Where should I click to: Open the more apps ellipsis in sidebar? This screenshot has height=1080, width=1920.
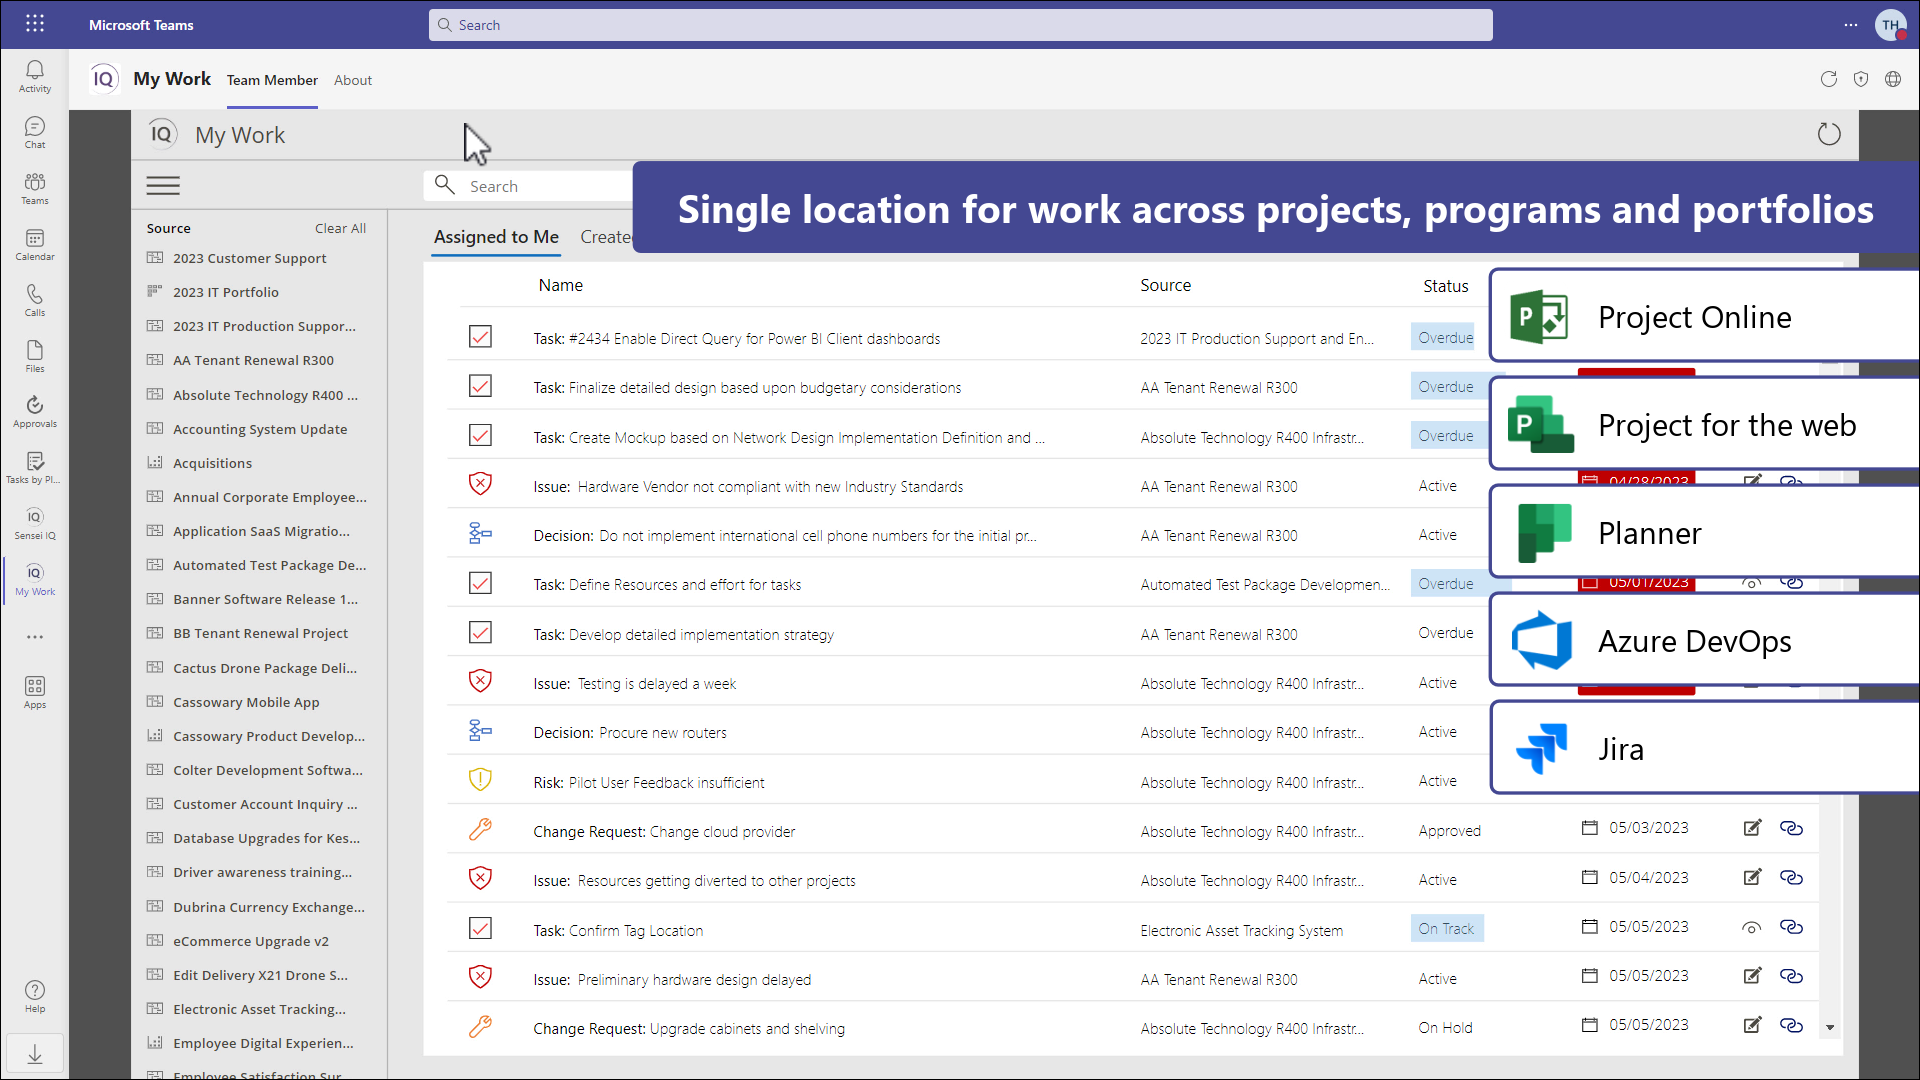pyautogui.click(x=35, y=637)
